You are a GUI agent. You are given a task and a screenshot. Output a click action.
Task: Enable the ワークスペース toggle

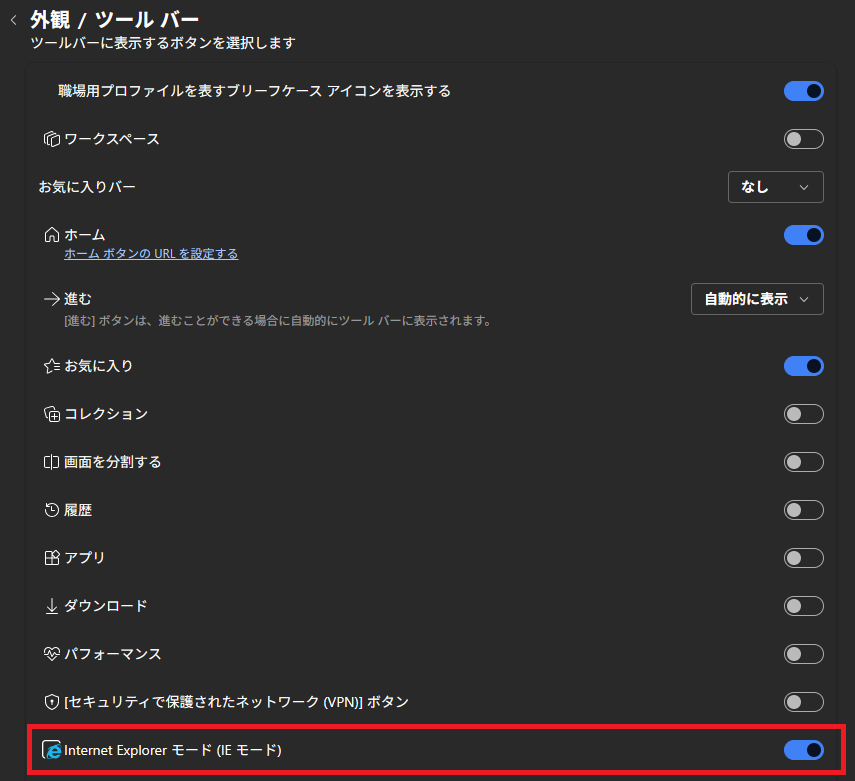point(804,139)
